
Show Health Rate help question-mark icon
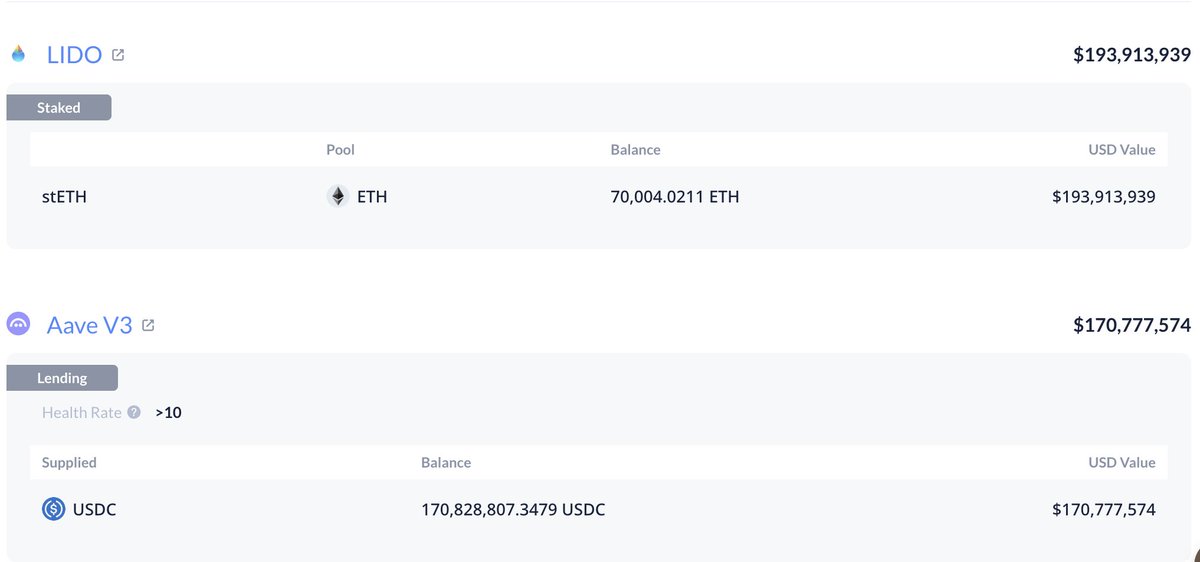pyautogui.click(x=134, y=412)
